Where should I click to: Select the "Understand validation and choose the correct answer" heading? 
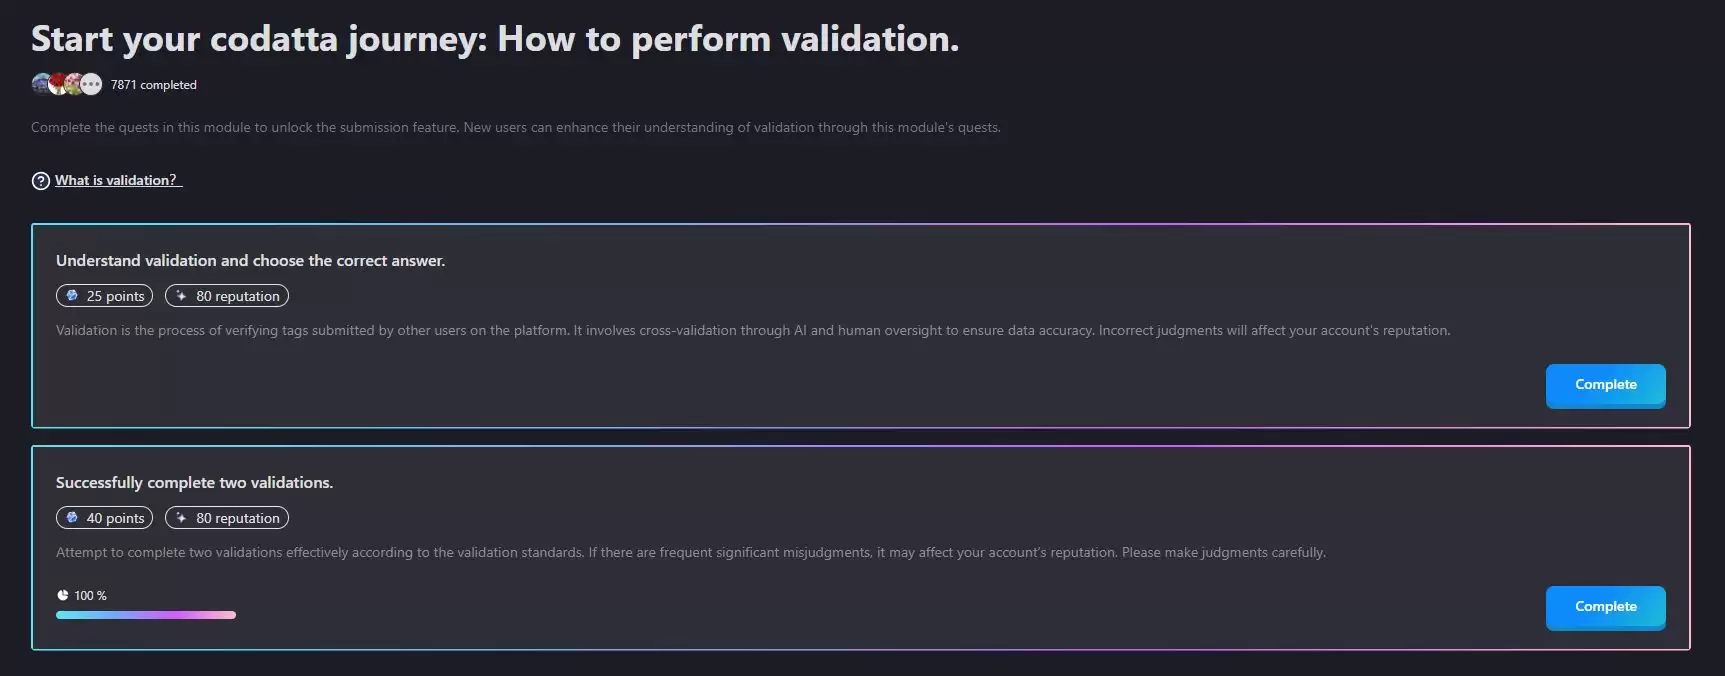(250, 261)
